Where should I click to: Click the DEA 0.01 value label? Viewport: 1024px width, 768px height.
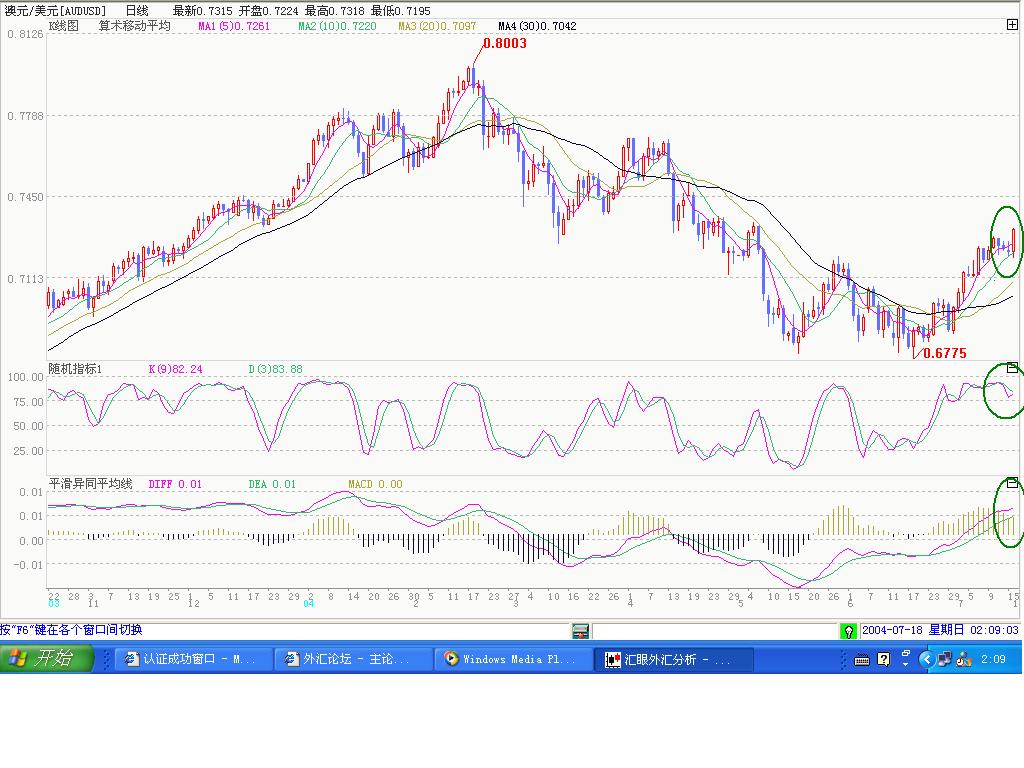pos(272,484)
